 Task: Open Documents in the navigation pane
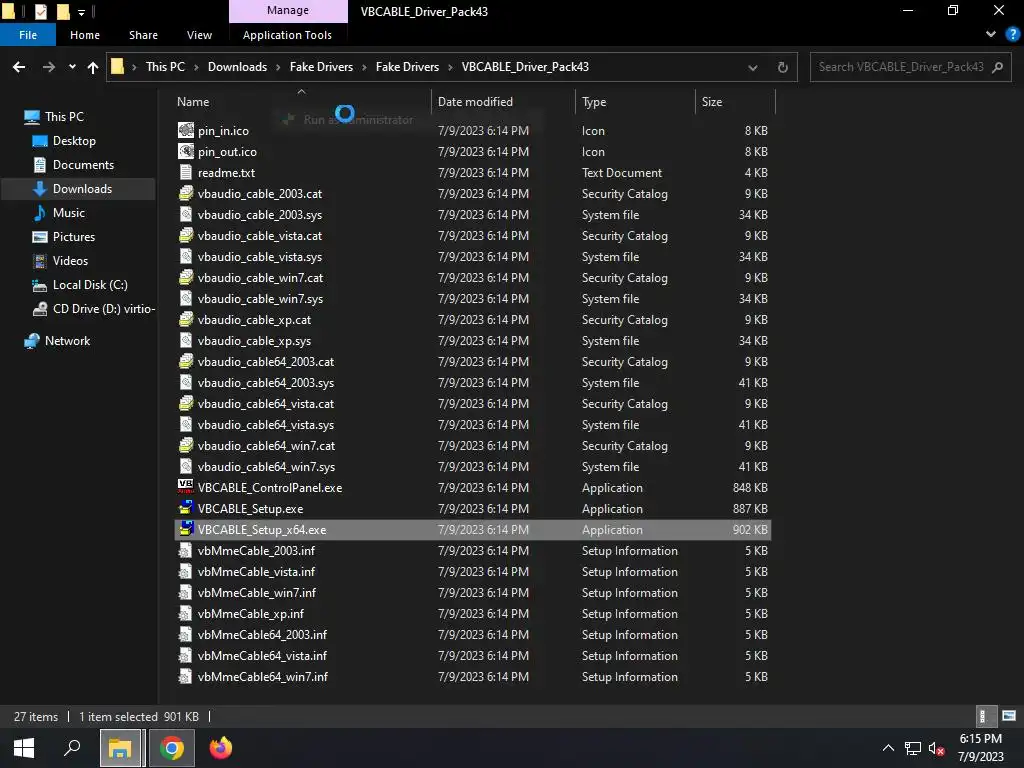(x=83, y=165)
